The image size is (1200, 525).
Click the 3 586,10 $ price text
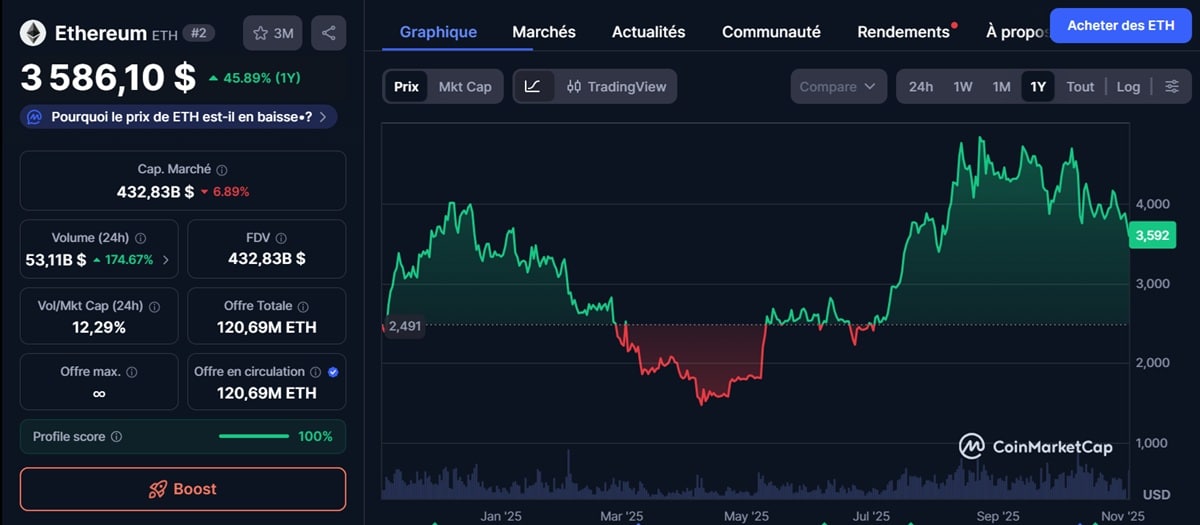click(108, 78)
